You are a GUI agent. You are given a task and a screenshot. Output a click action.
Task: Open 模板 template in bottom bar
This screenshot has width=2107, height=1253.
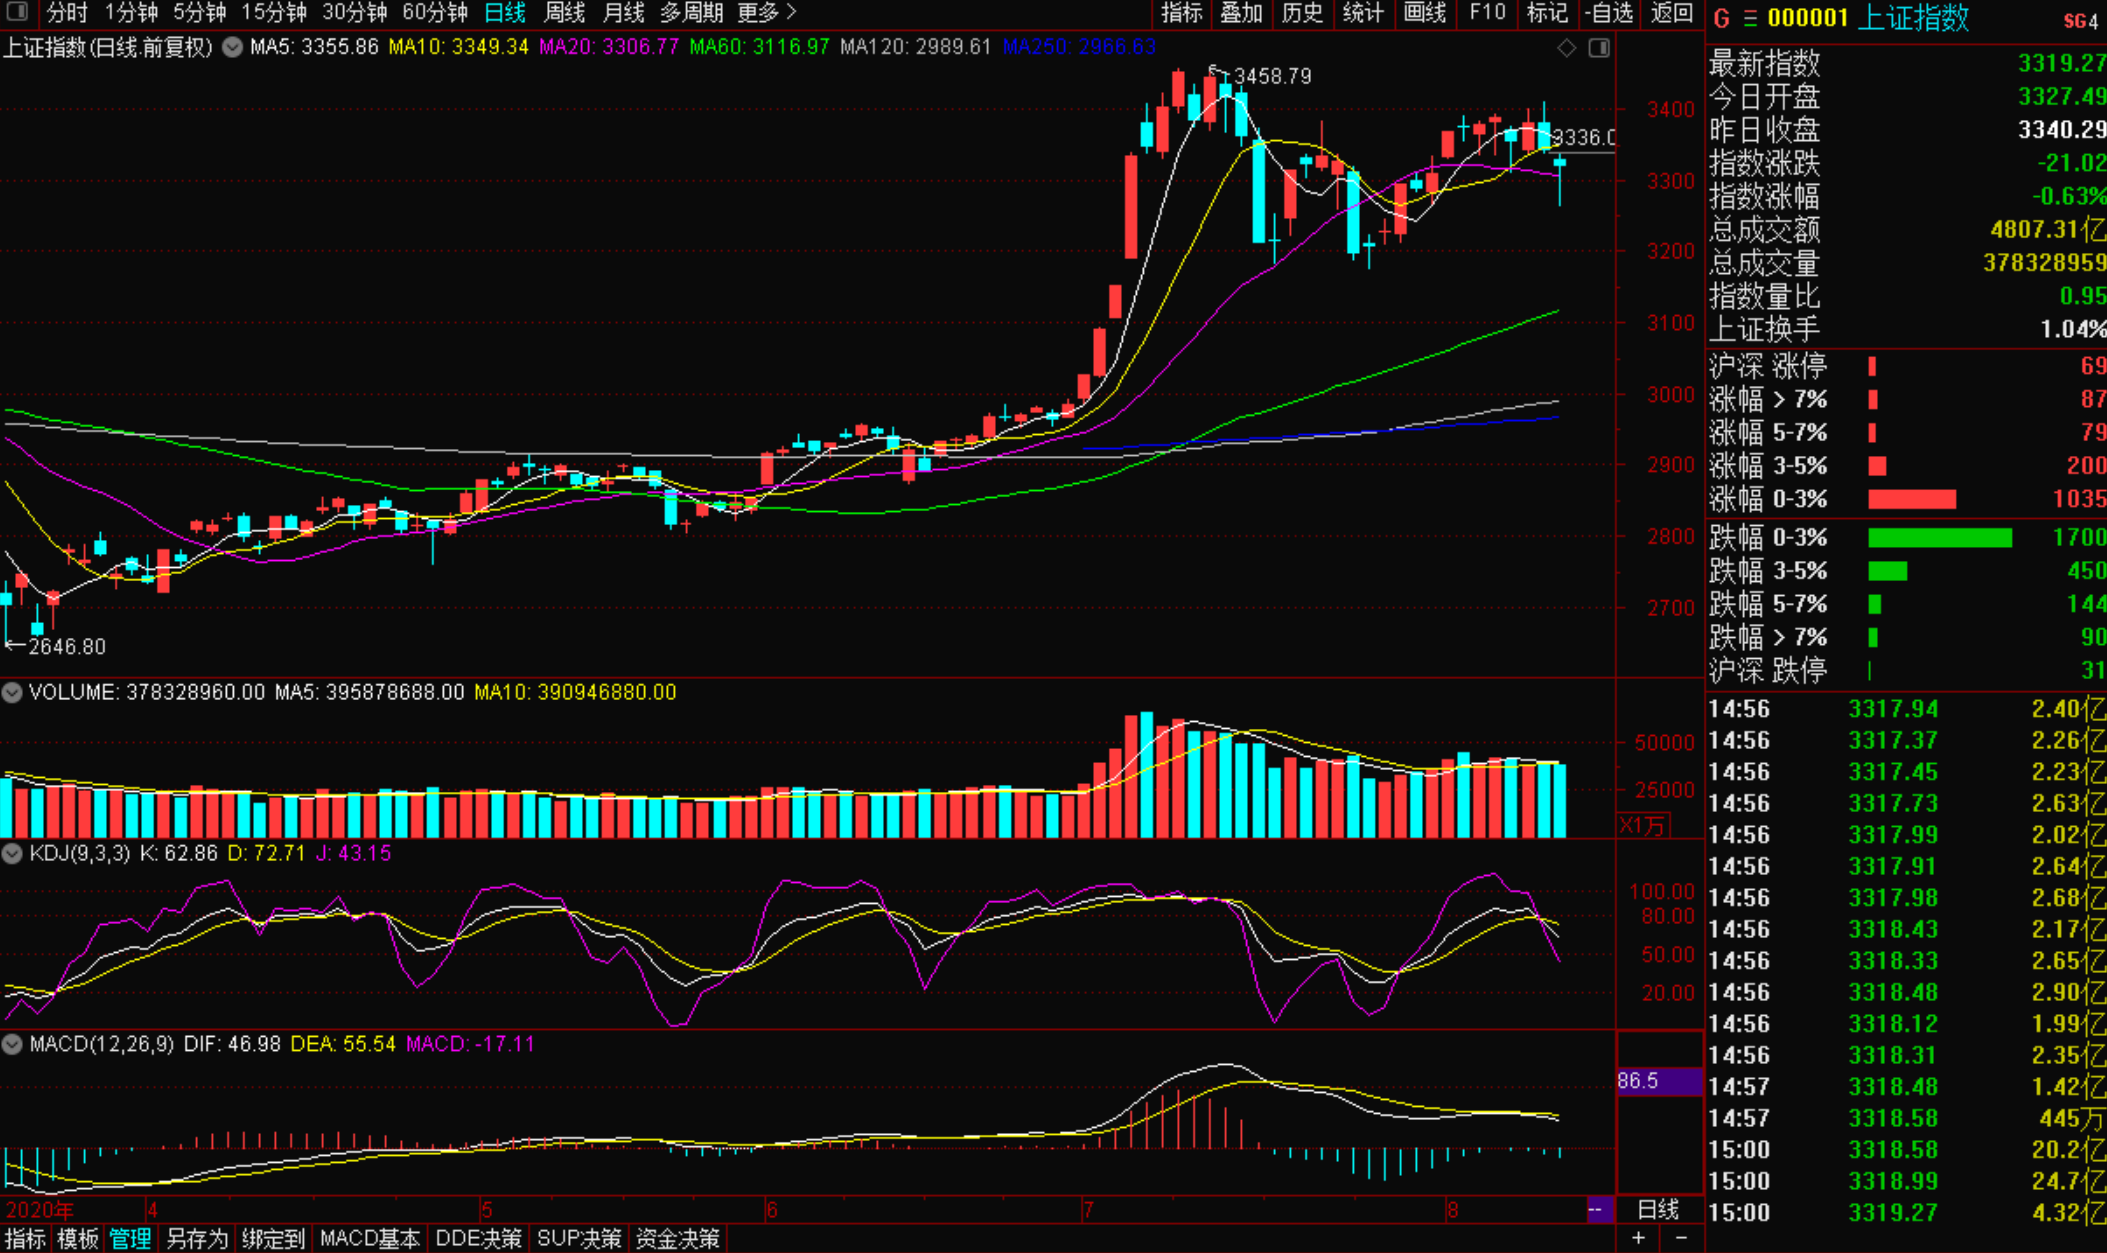click(x=77, y=1239)
